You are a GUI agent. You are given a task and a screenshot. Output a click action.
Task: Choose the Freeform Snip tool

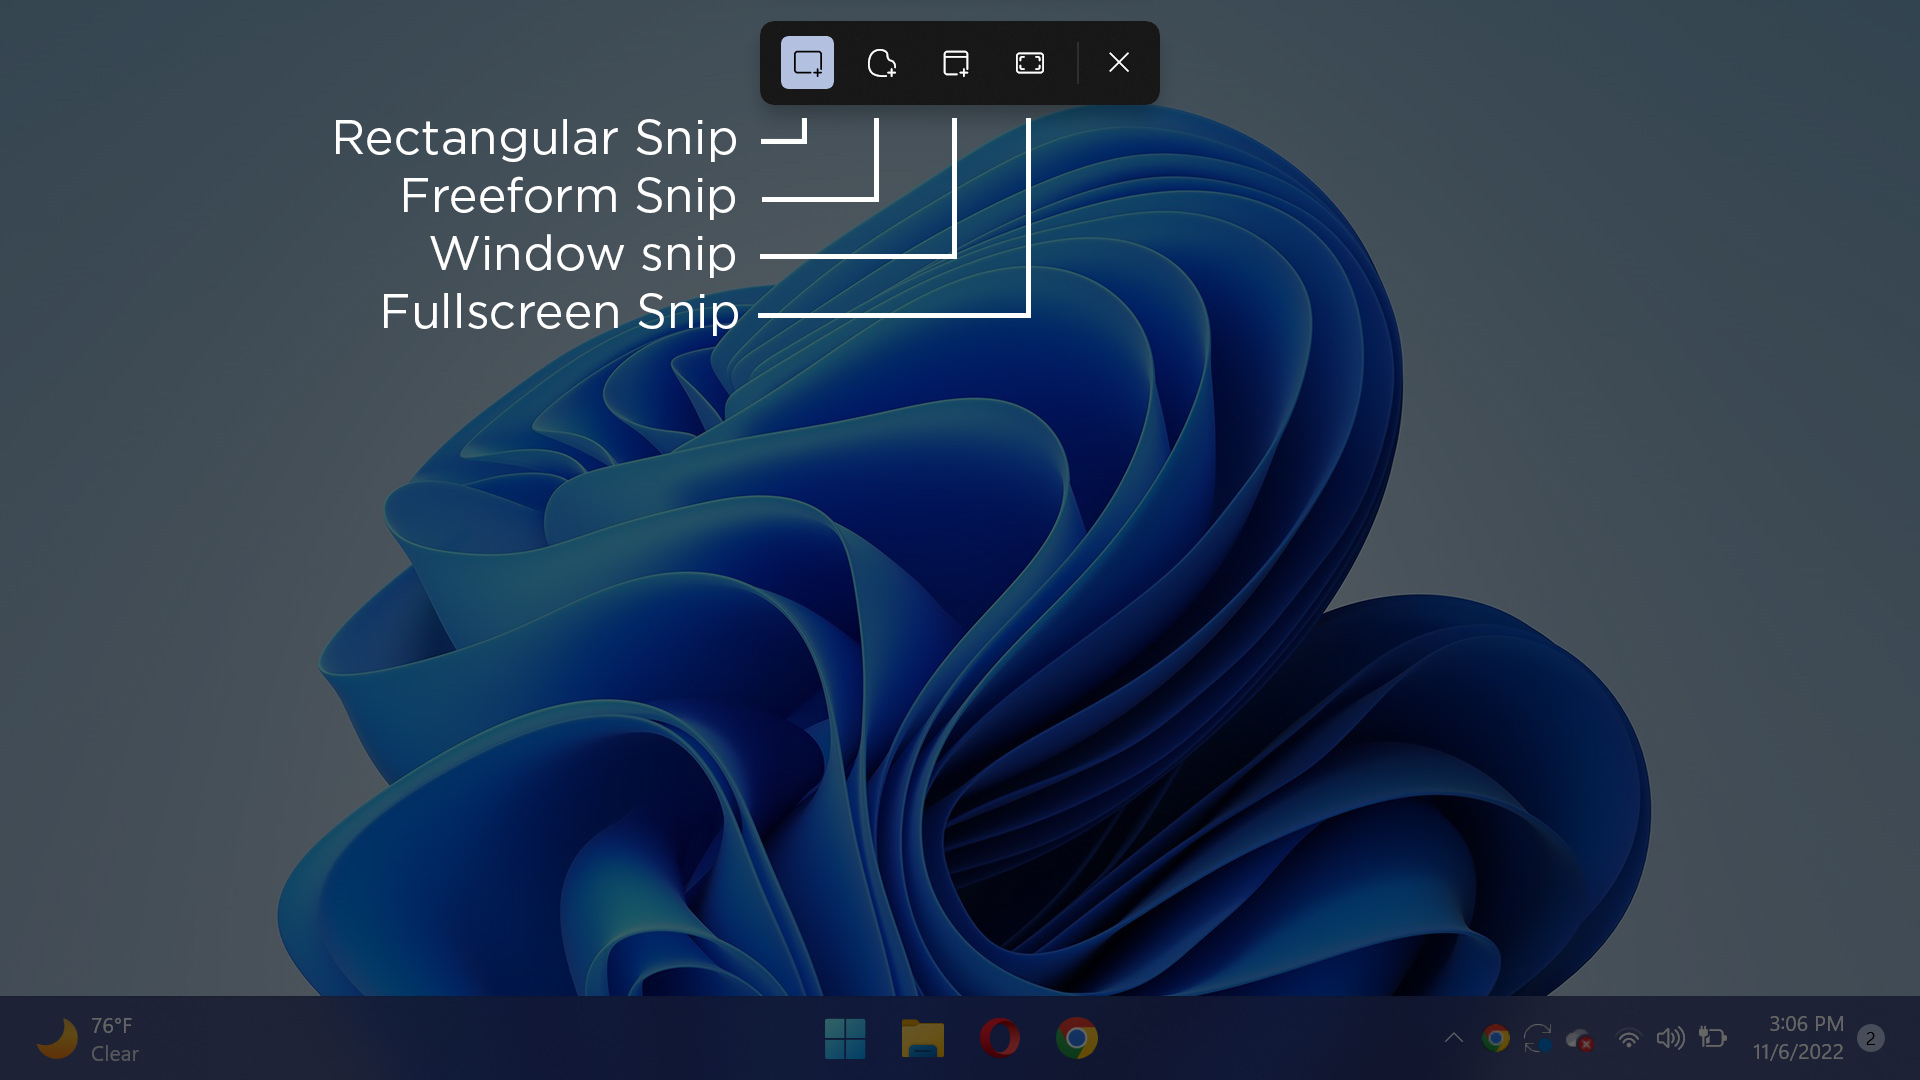(881, 63)
